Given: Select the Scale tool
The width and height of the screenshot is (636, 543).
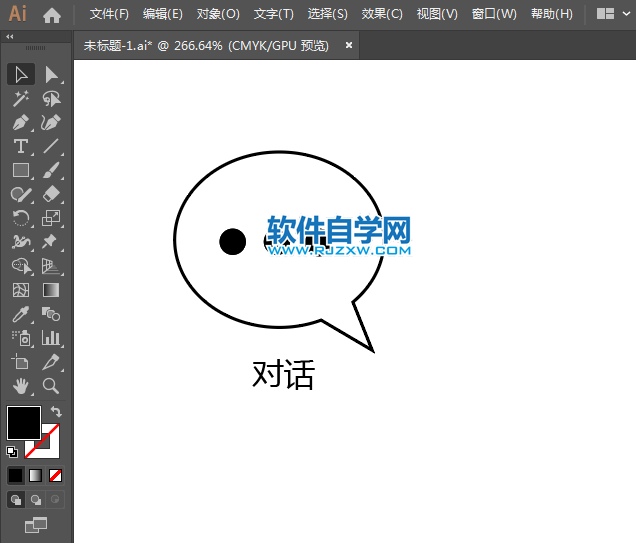Looking at the screenshot, I should point(51,218).
